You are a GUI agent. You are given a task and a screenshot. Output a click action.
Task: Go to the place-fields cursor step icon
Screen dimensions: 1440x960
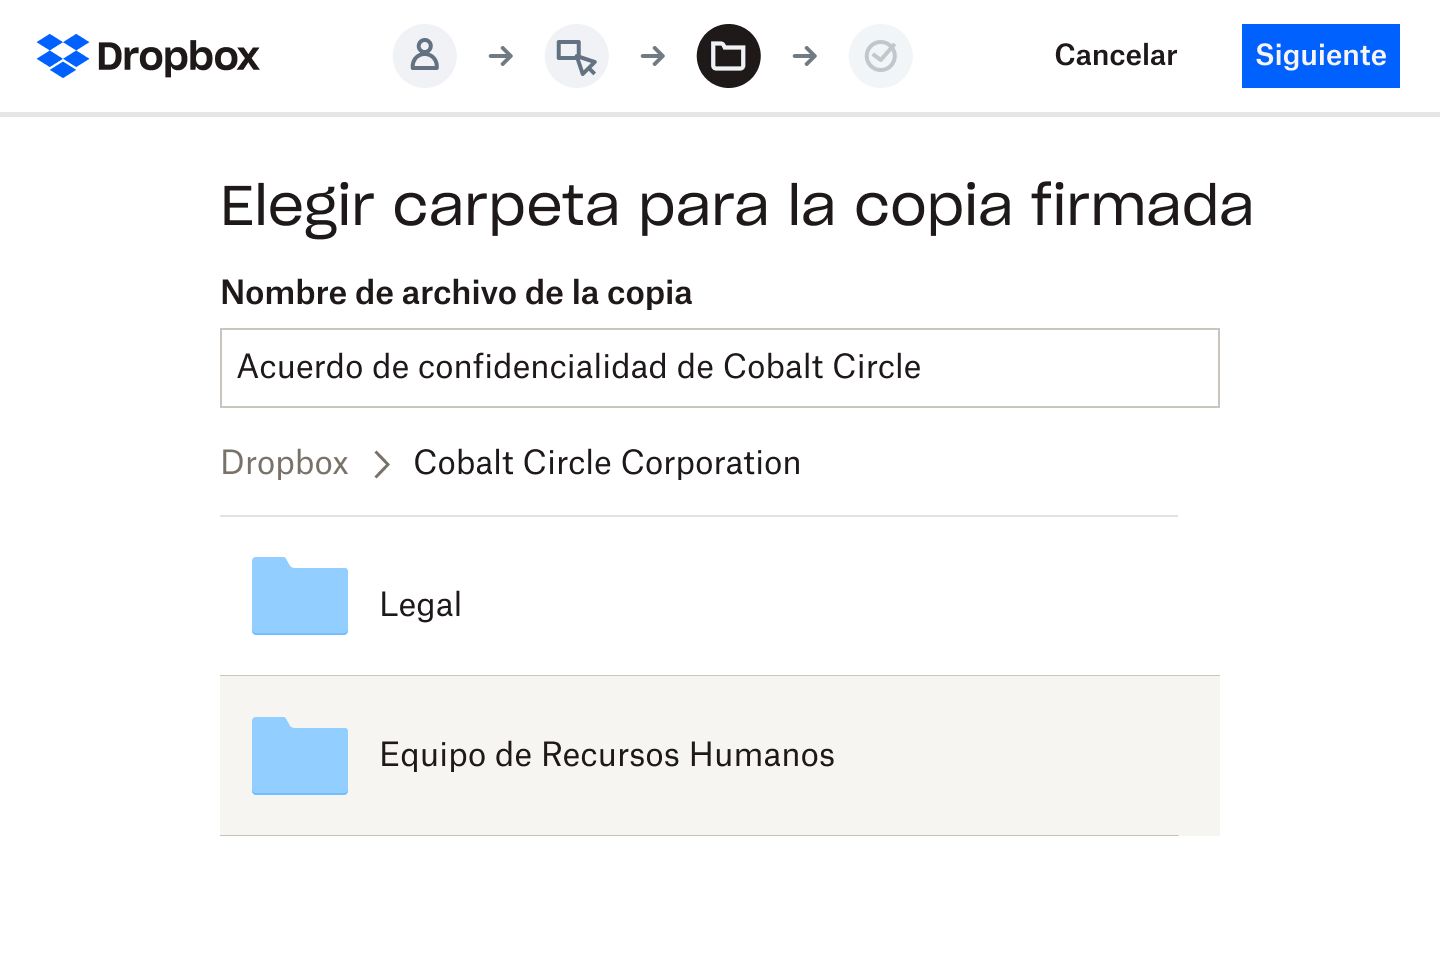click(577, 56)
